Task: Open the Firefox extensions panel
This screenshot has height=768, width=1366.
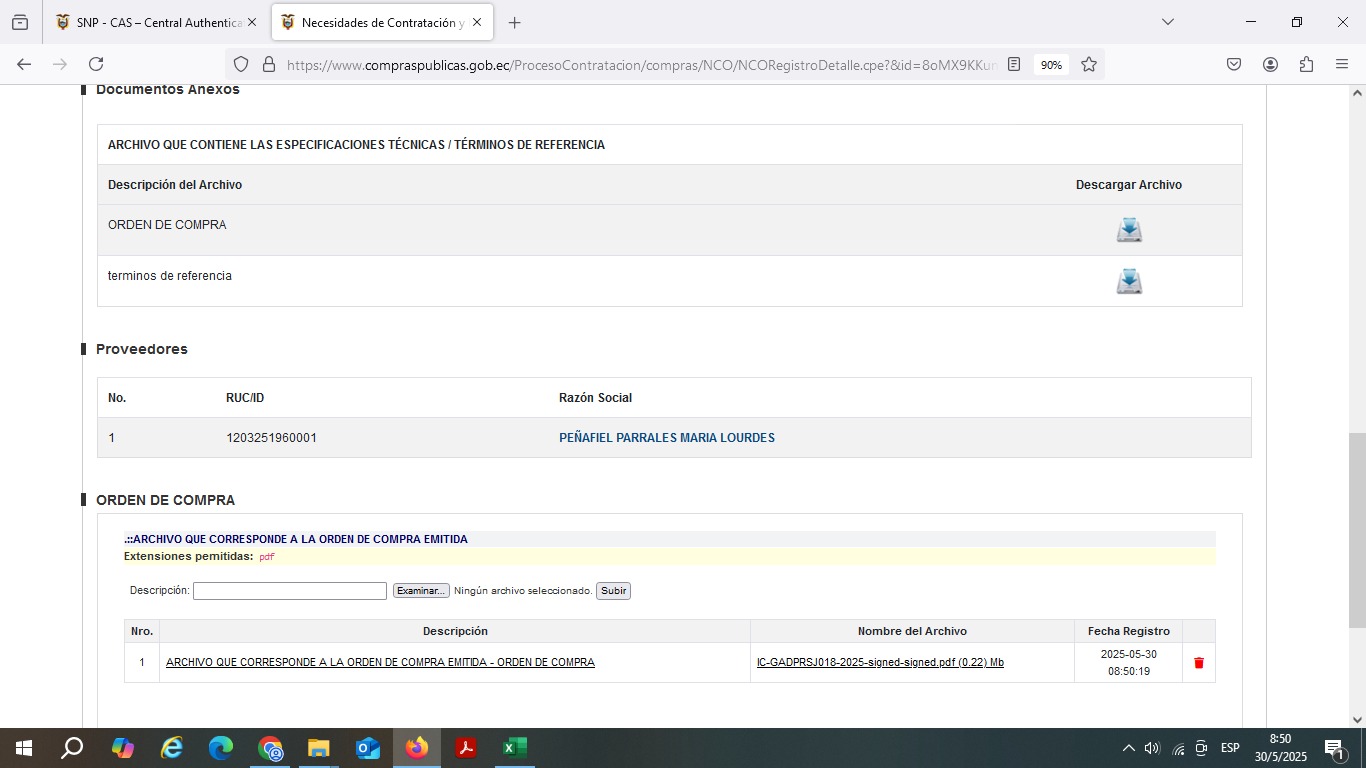Action: point(1306,64)
